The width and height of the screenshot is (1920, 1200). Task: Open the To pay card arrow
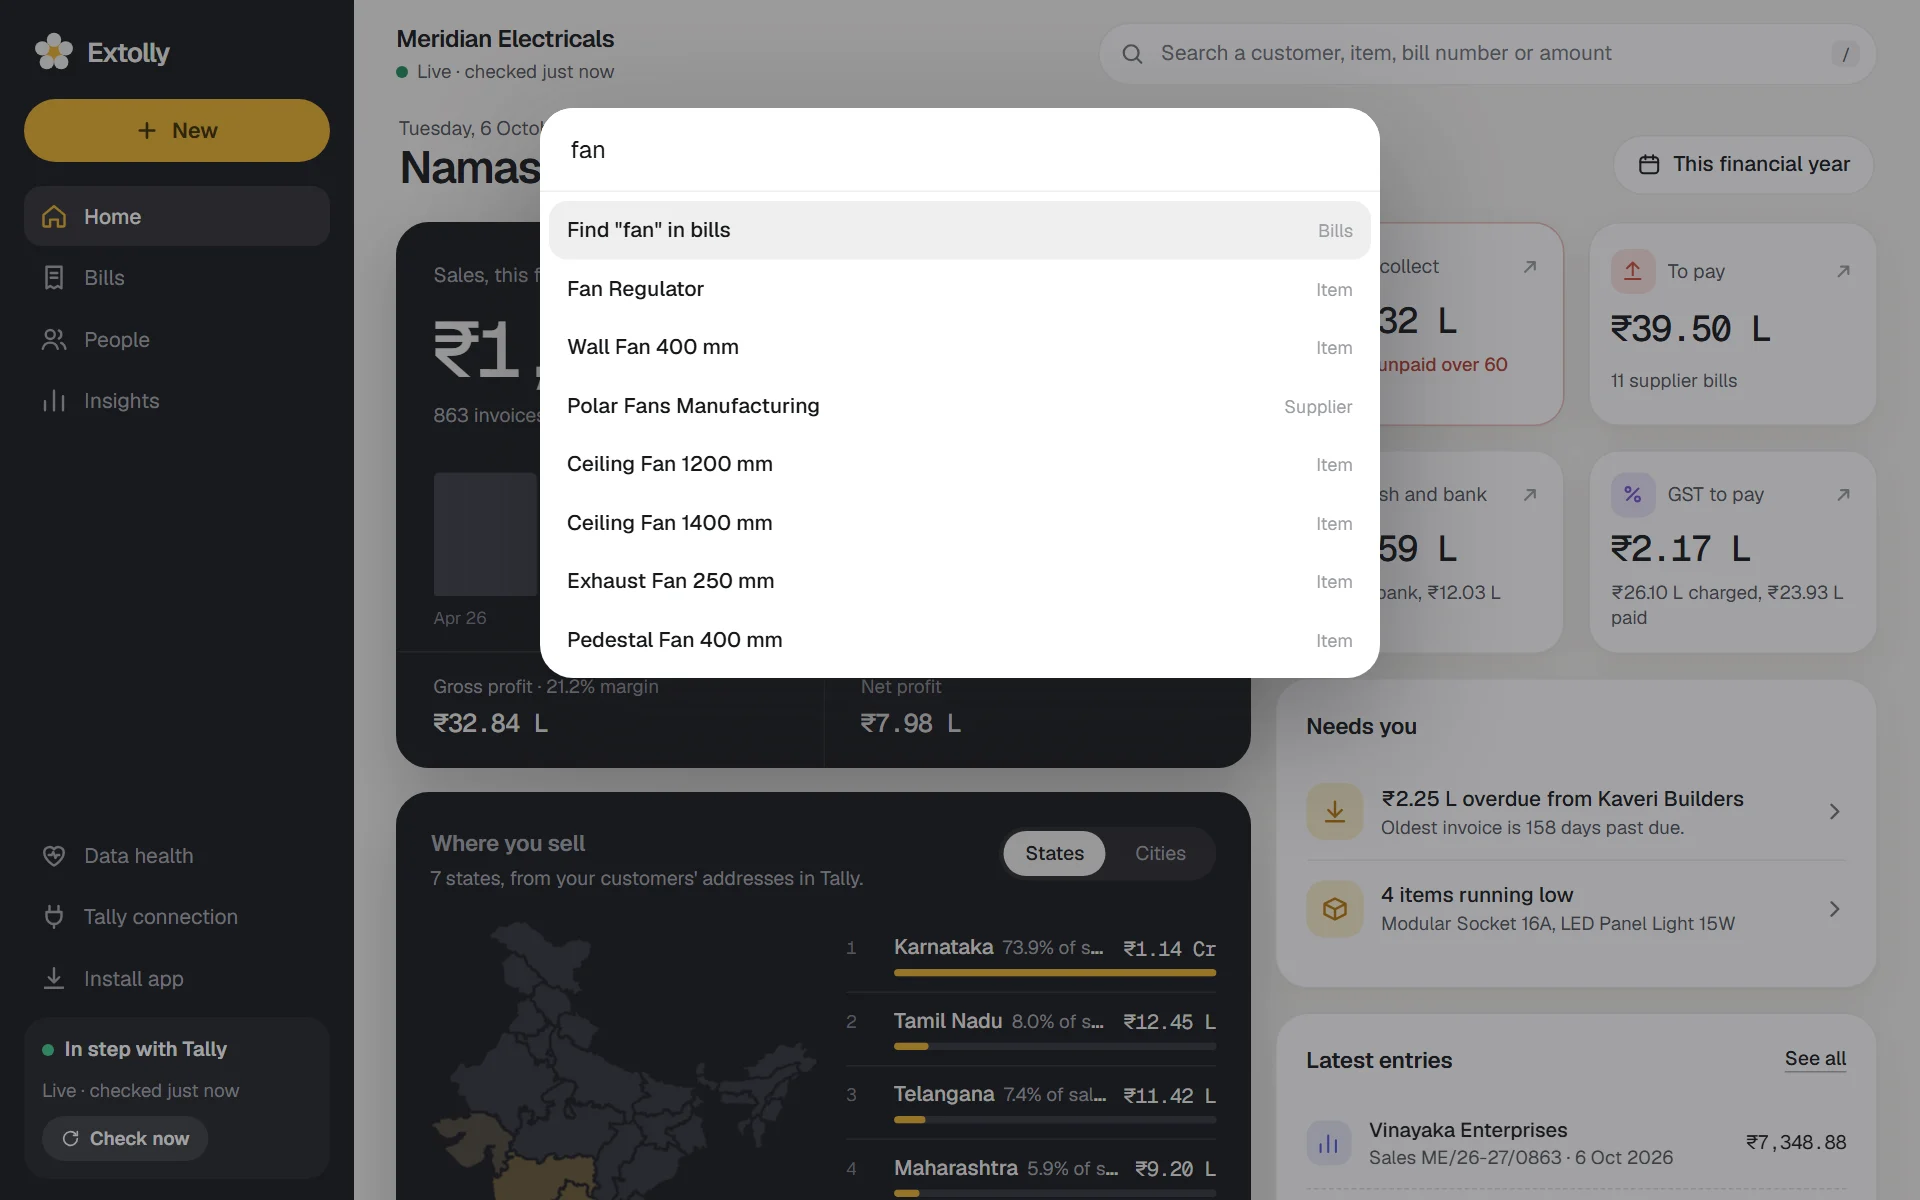tap(1844, 271)
